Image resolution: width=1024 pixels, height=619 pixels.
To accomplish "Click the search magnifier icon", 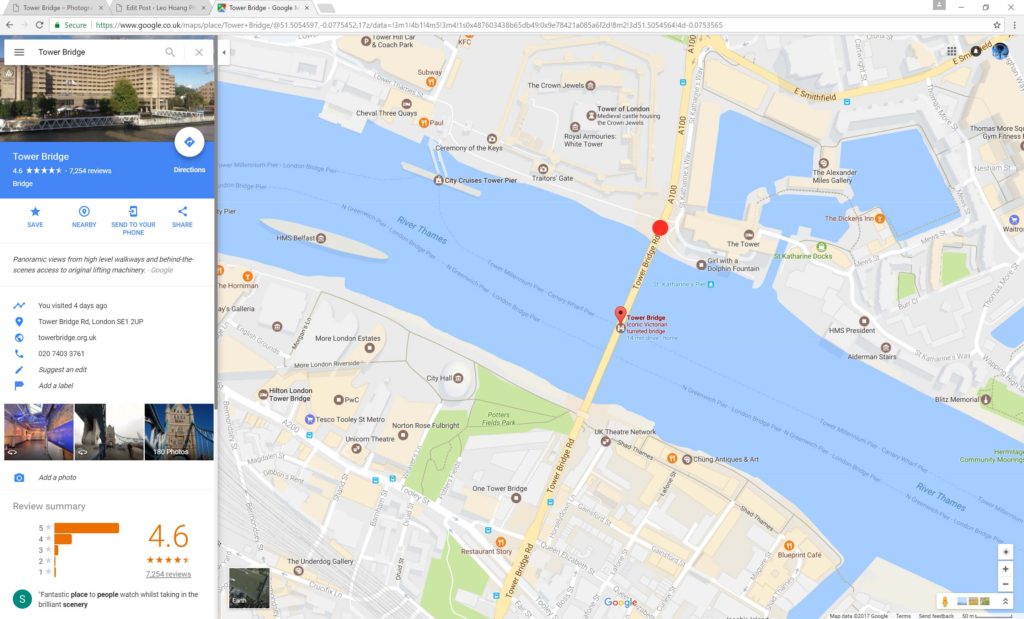I will tap(170, 52).
